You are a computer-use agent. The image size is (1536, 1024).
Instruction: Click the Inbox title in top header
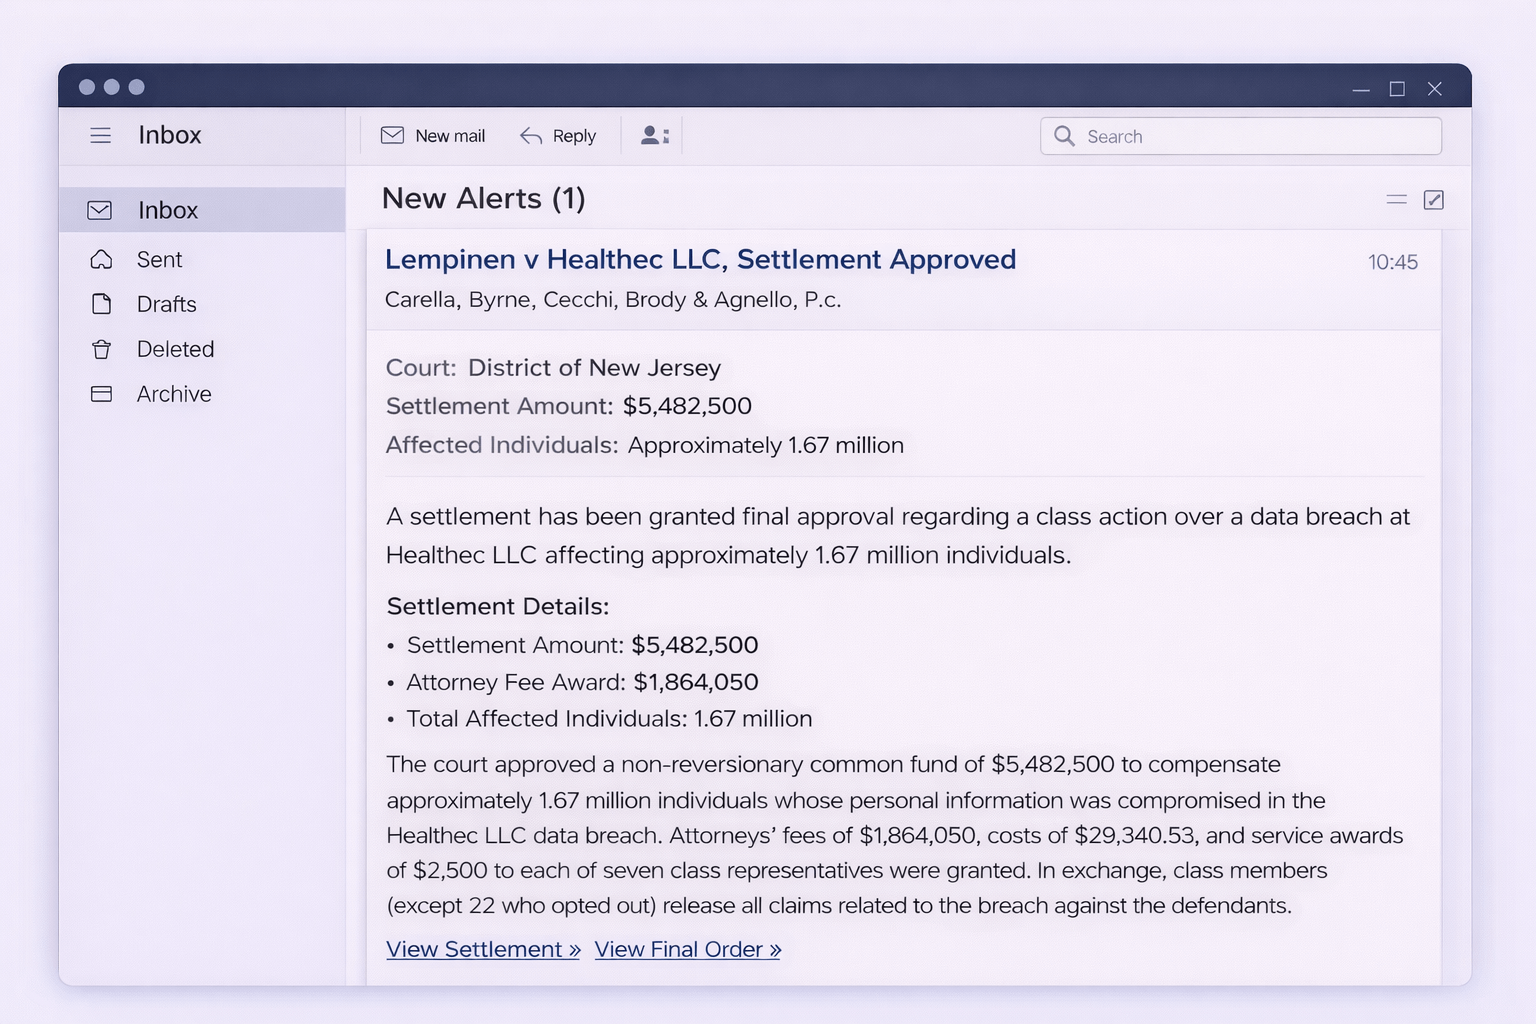pos(170,135)
